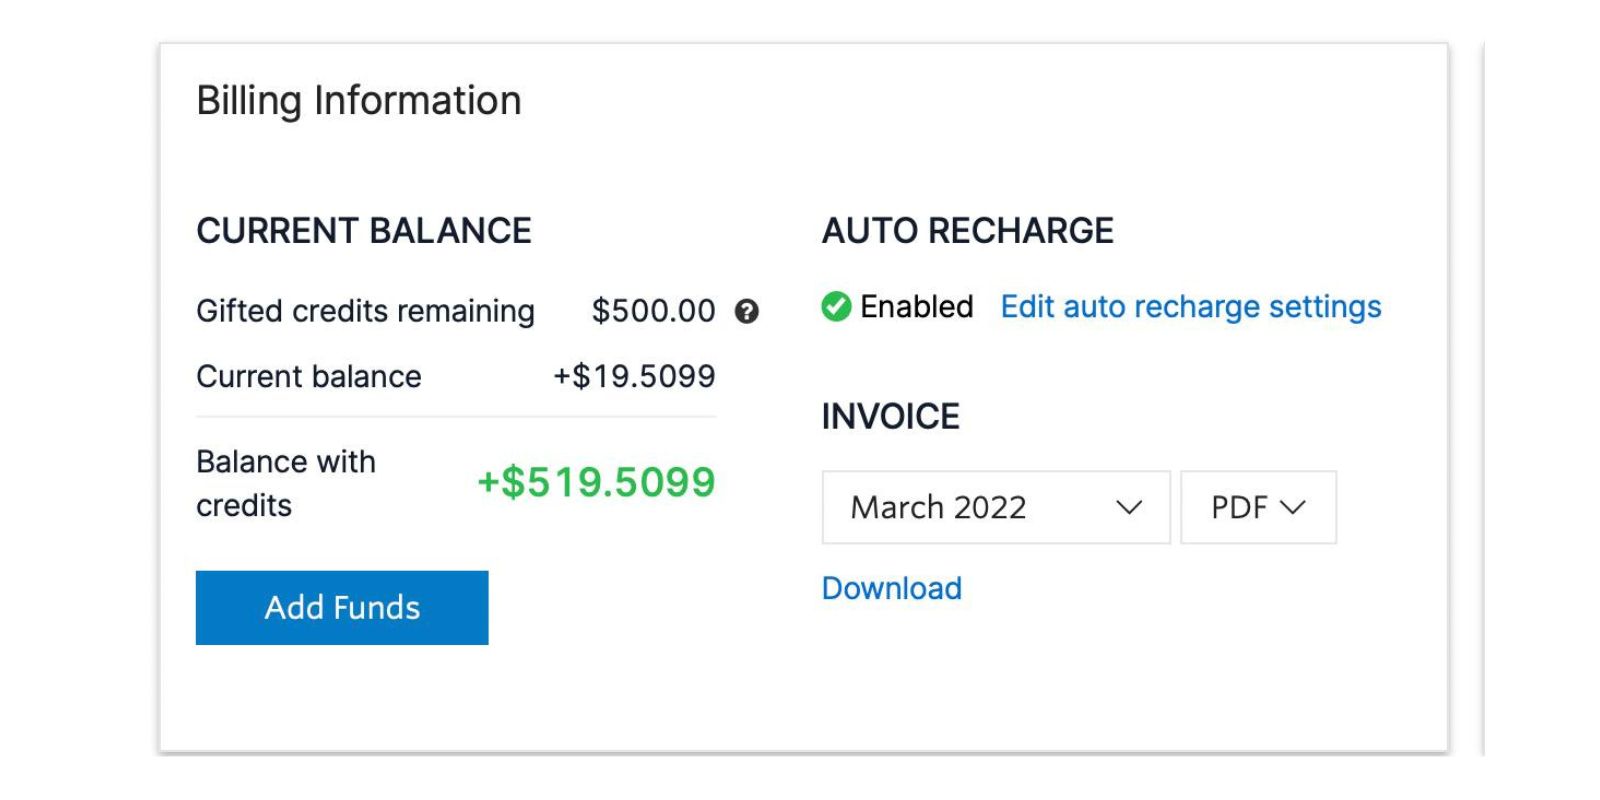The width and height of the screenshot is (1600, 800).
Task: Open Edit auto recharge settings link
Action: click(x=1191, y=307)
